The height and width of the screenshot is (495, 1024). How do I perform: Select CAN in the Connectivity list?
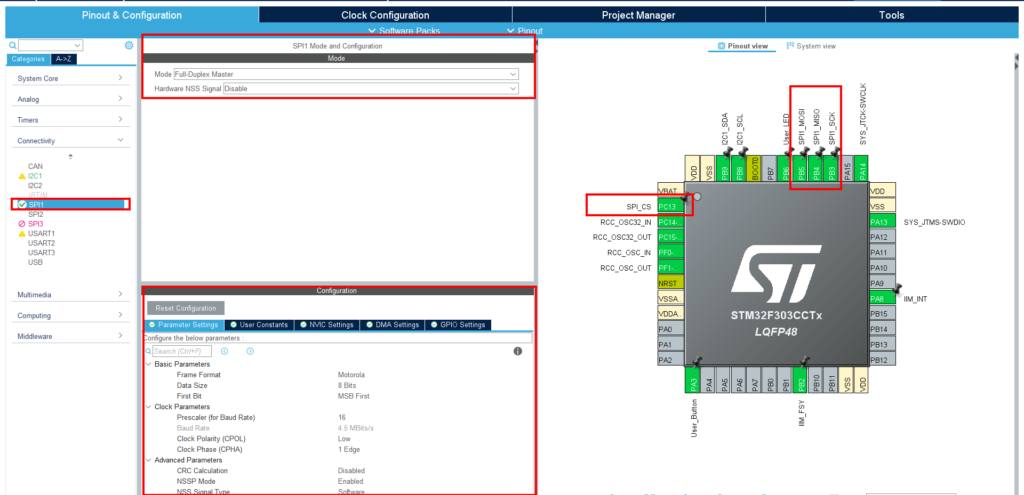pos(35,167)
